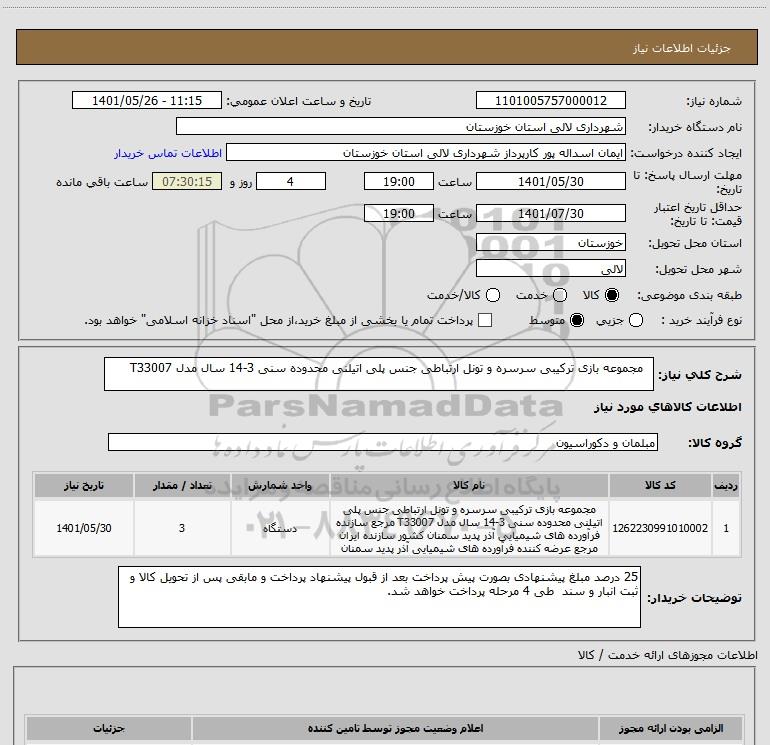
Task: Click the ردیف column header
Action: tap(726, 485)
